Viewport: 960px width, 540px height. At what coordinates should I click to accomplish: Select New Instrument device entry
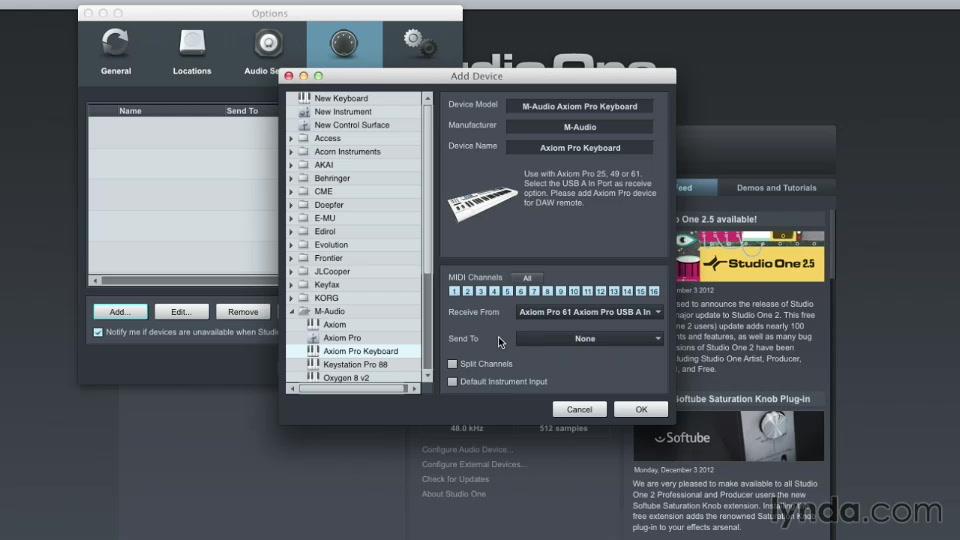coord(343,112)
